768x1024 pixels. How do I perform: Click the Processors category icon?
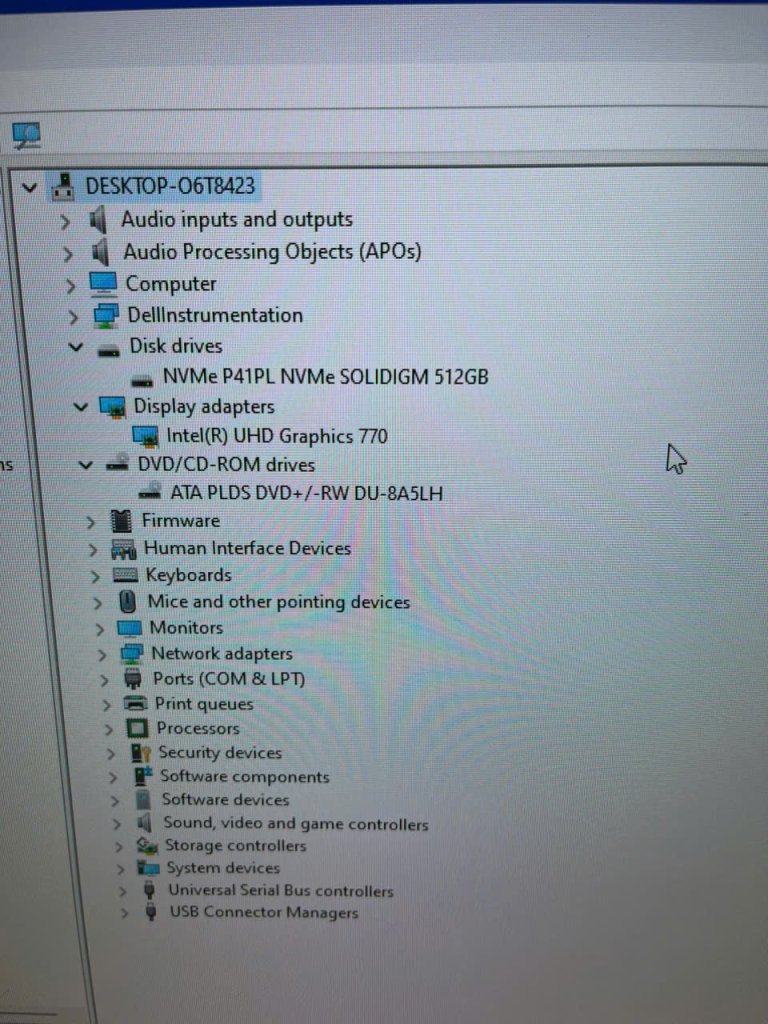136,728
